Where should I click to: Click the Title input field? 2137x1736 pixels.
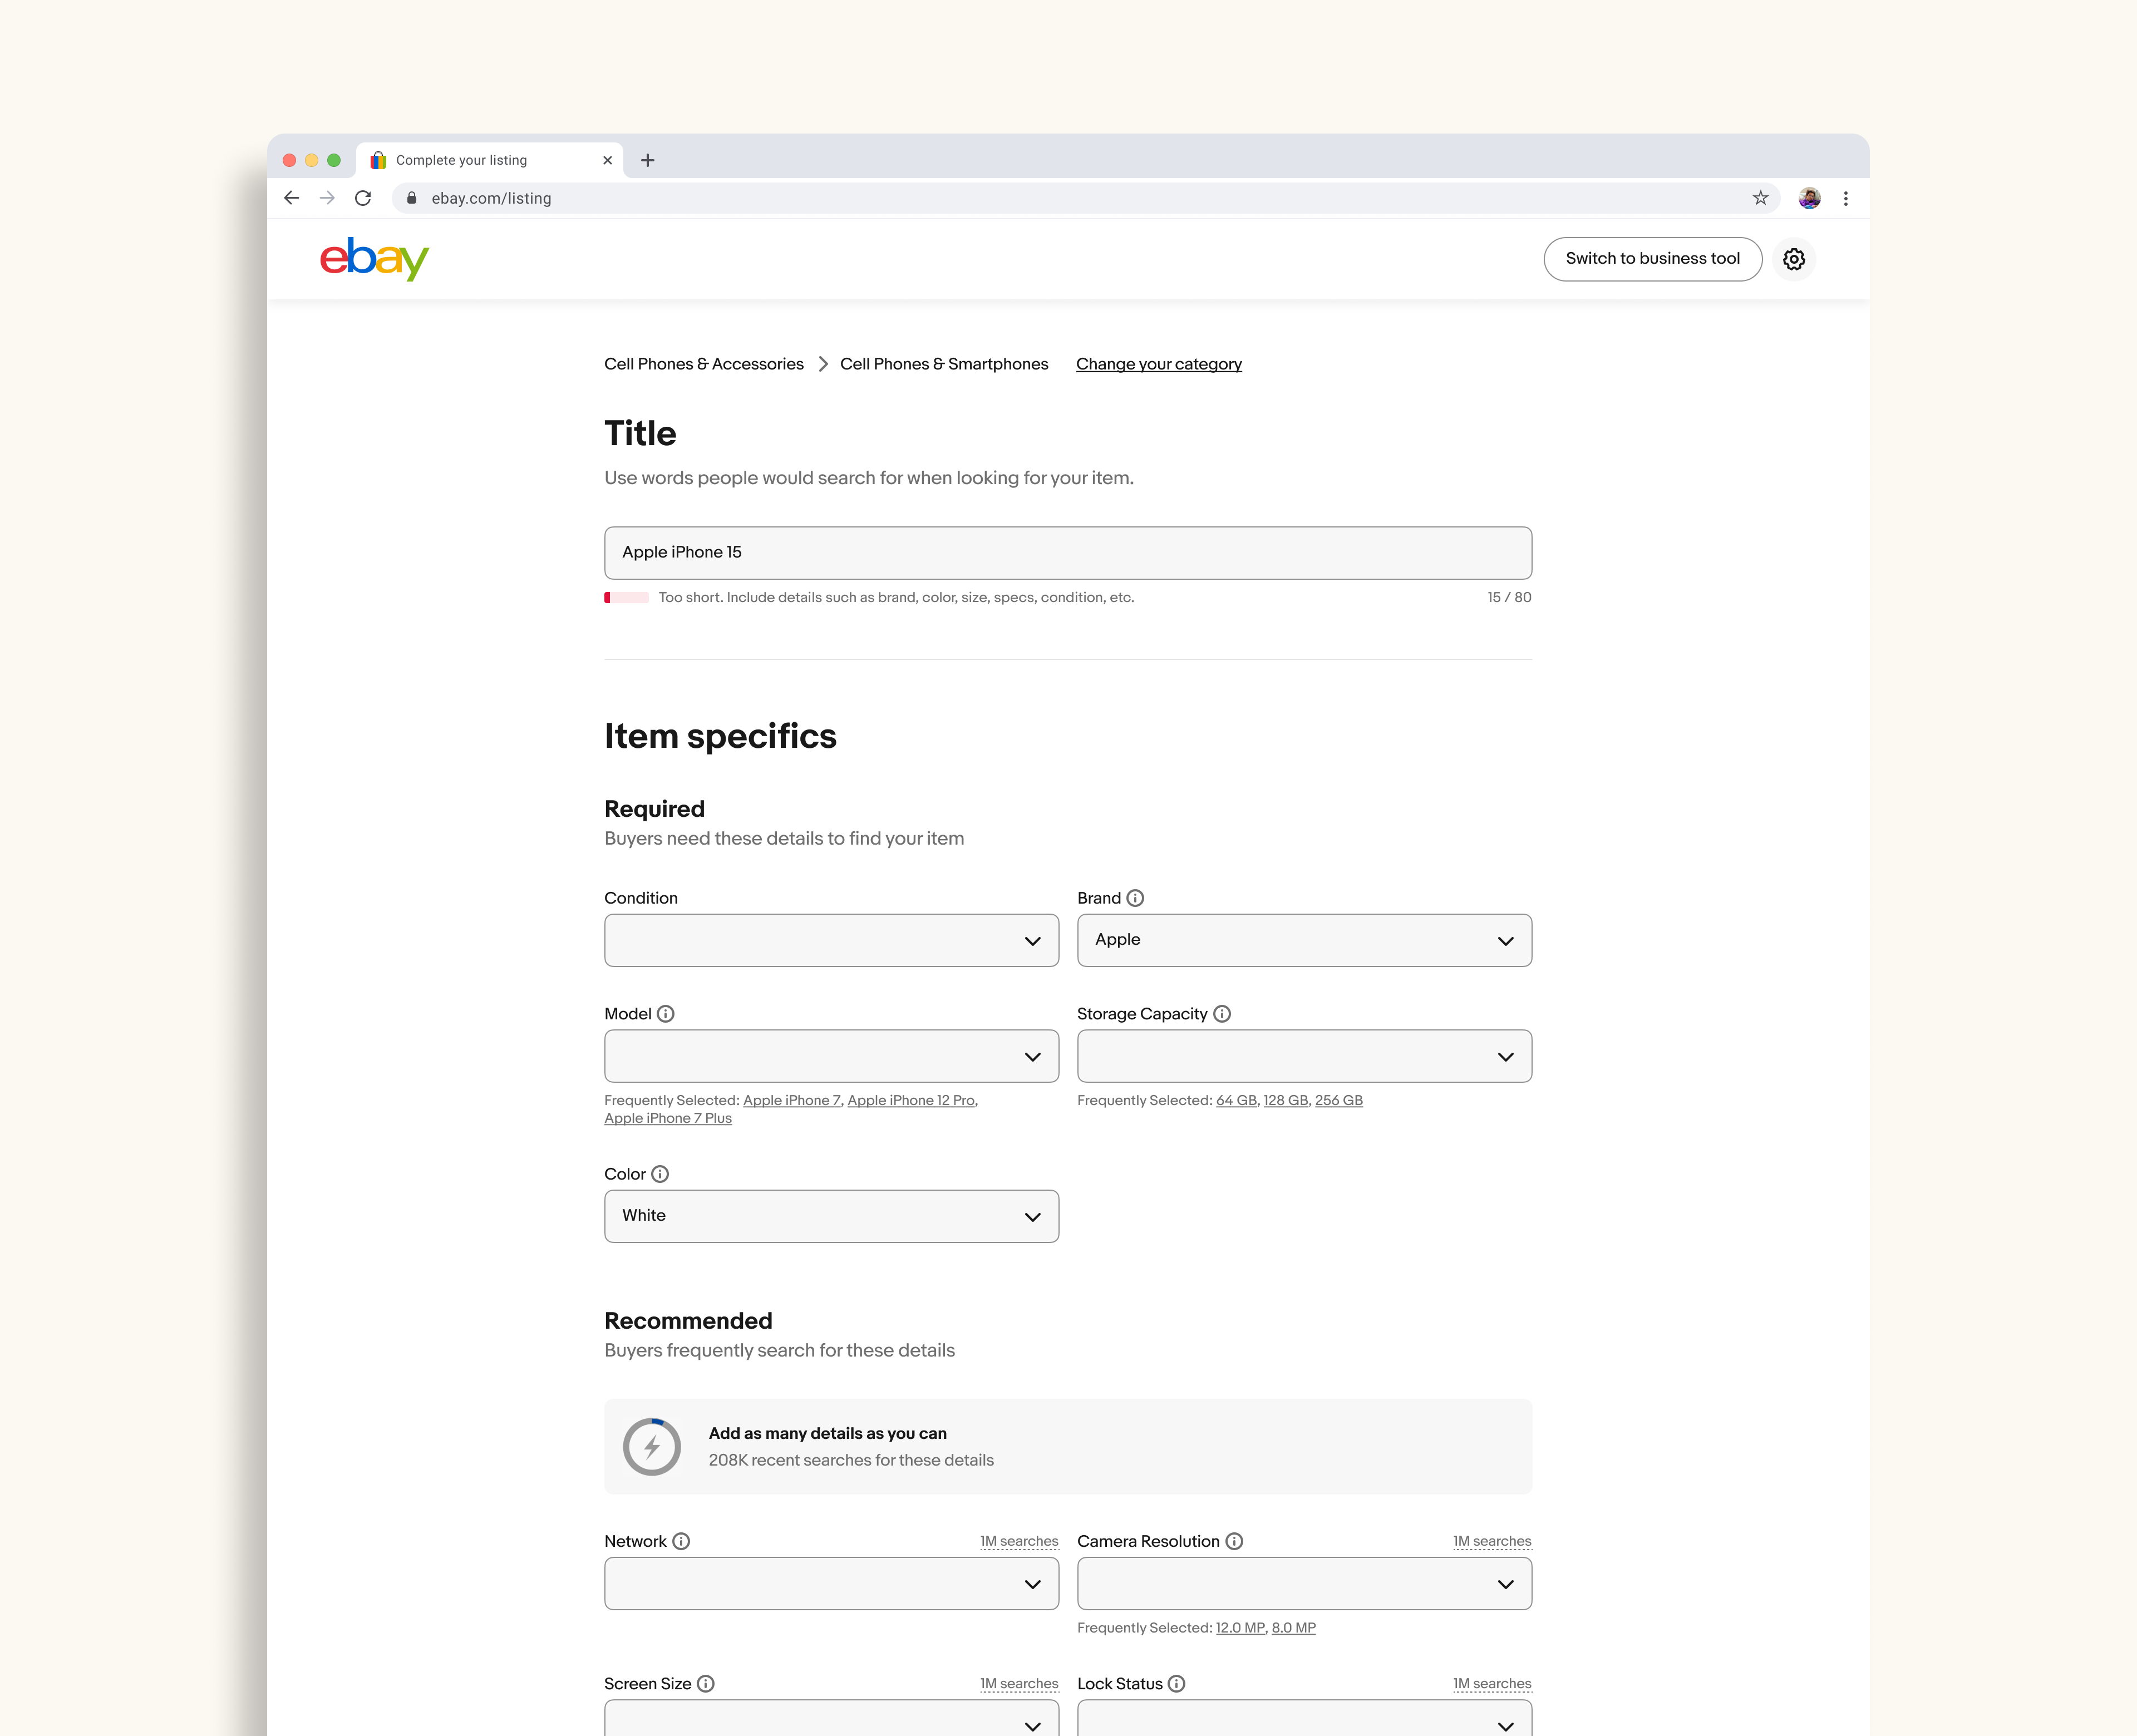click(x=1068, y=553)
